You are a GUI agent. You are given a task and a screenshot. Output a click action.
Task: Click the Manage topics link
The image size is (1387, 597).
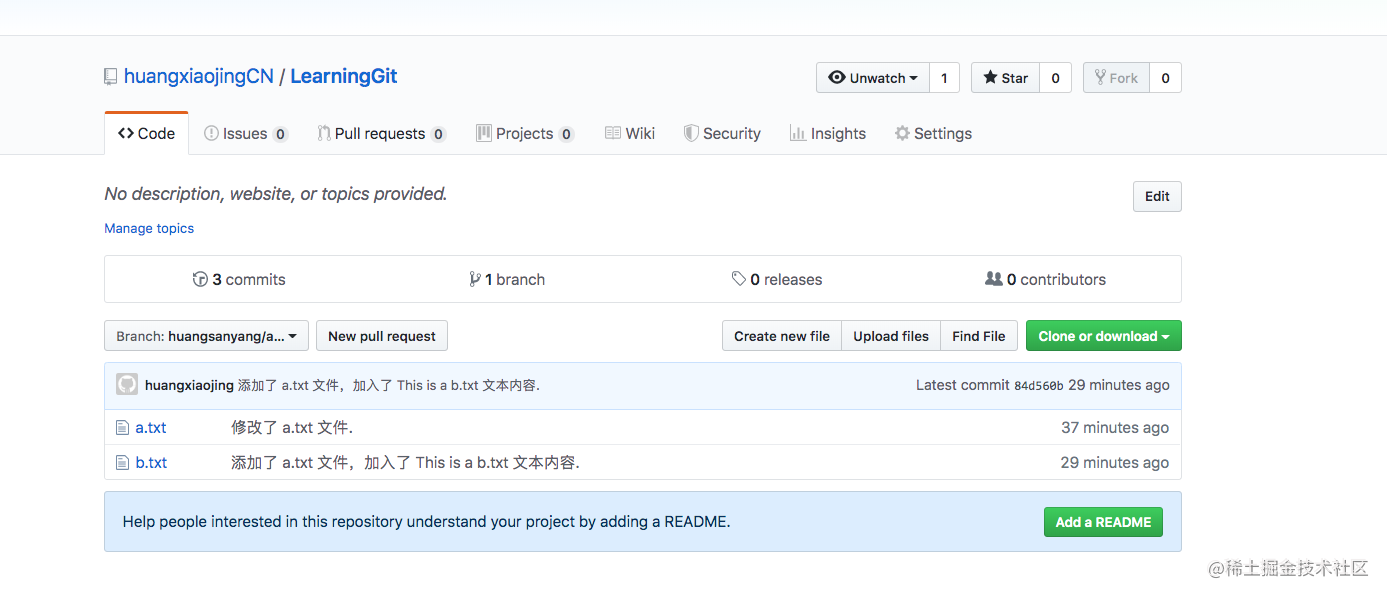pyautogui.click(x=149, y=228)
